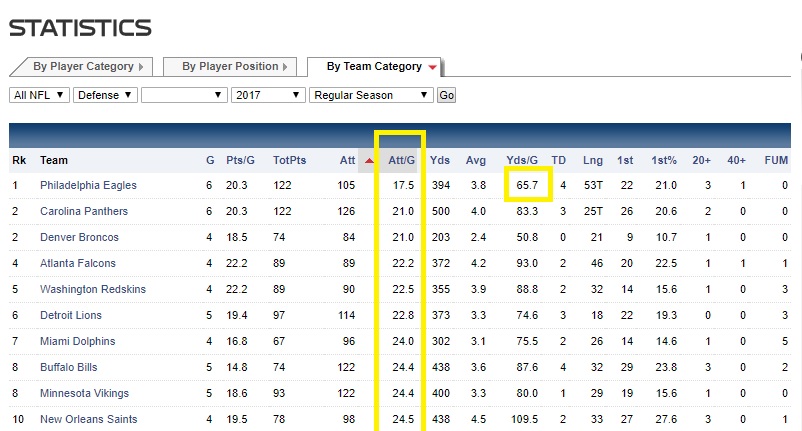Viewport: 802px width, 431px height.
Task: Click the TotPts column header
Action: 290,160
